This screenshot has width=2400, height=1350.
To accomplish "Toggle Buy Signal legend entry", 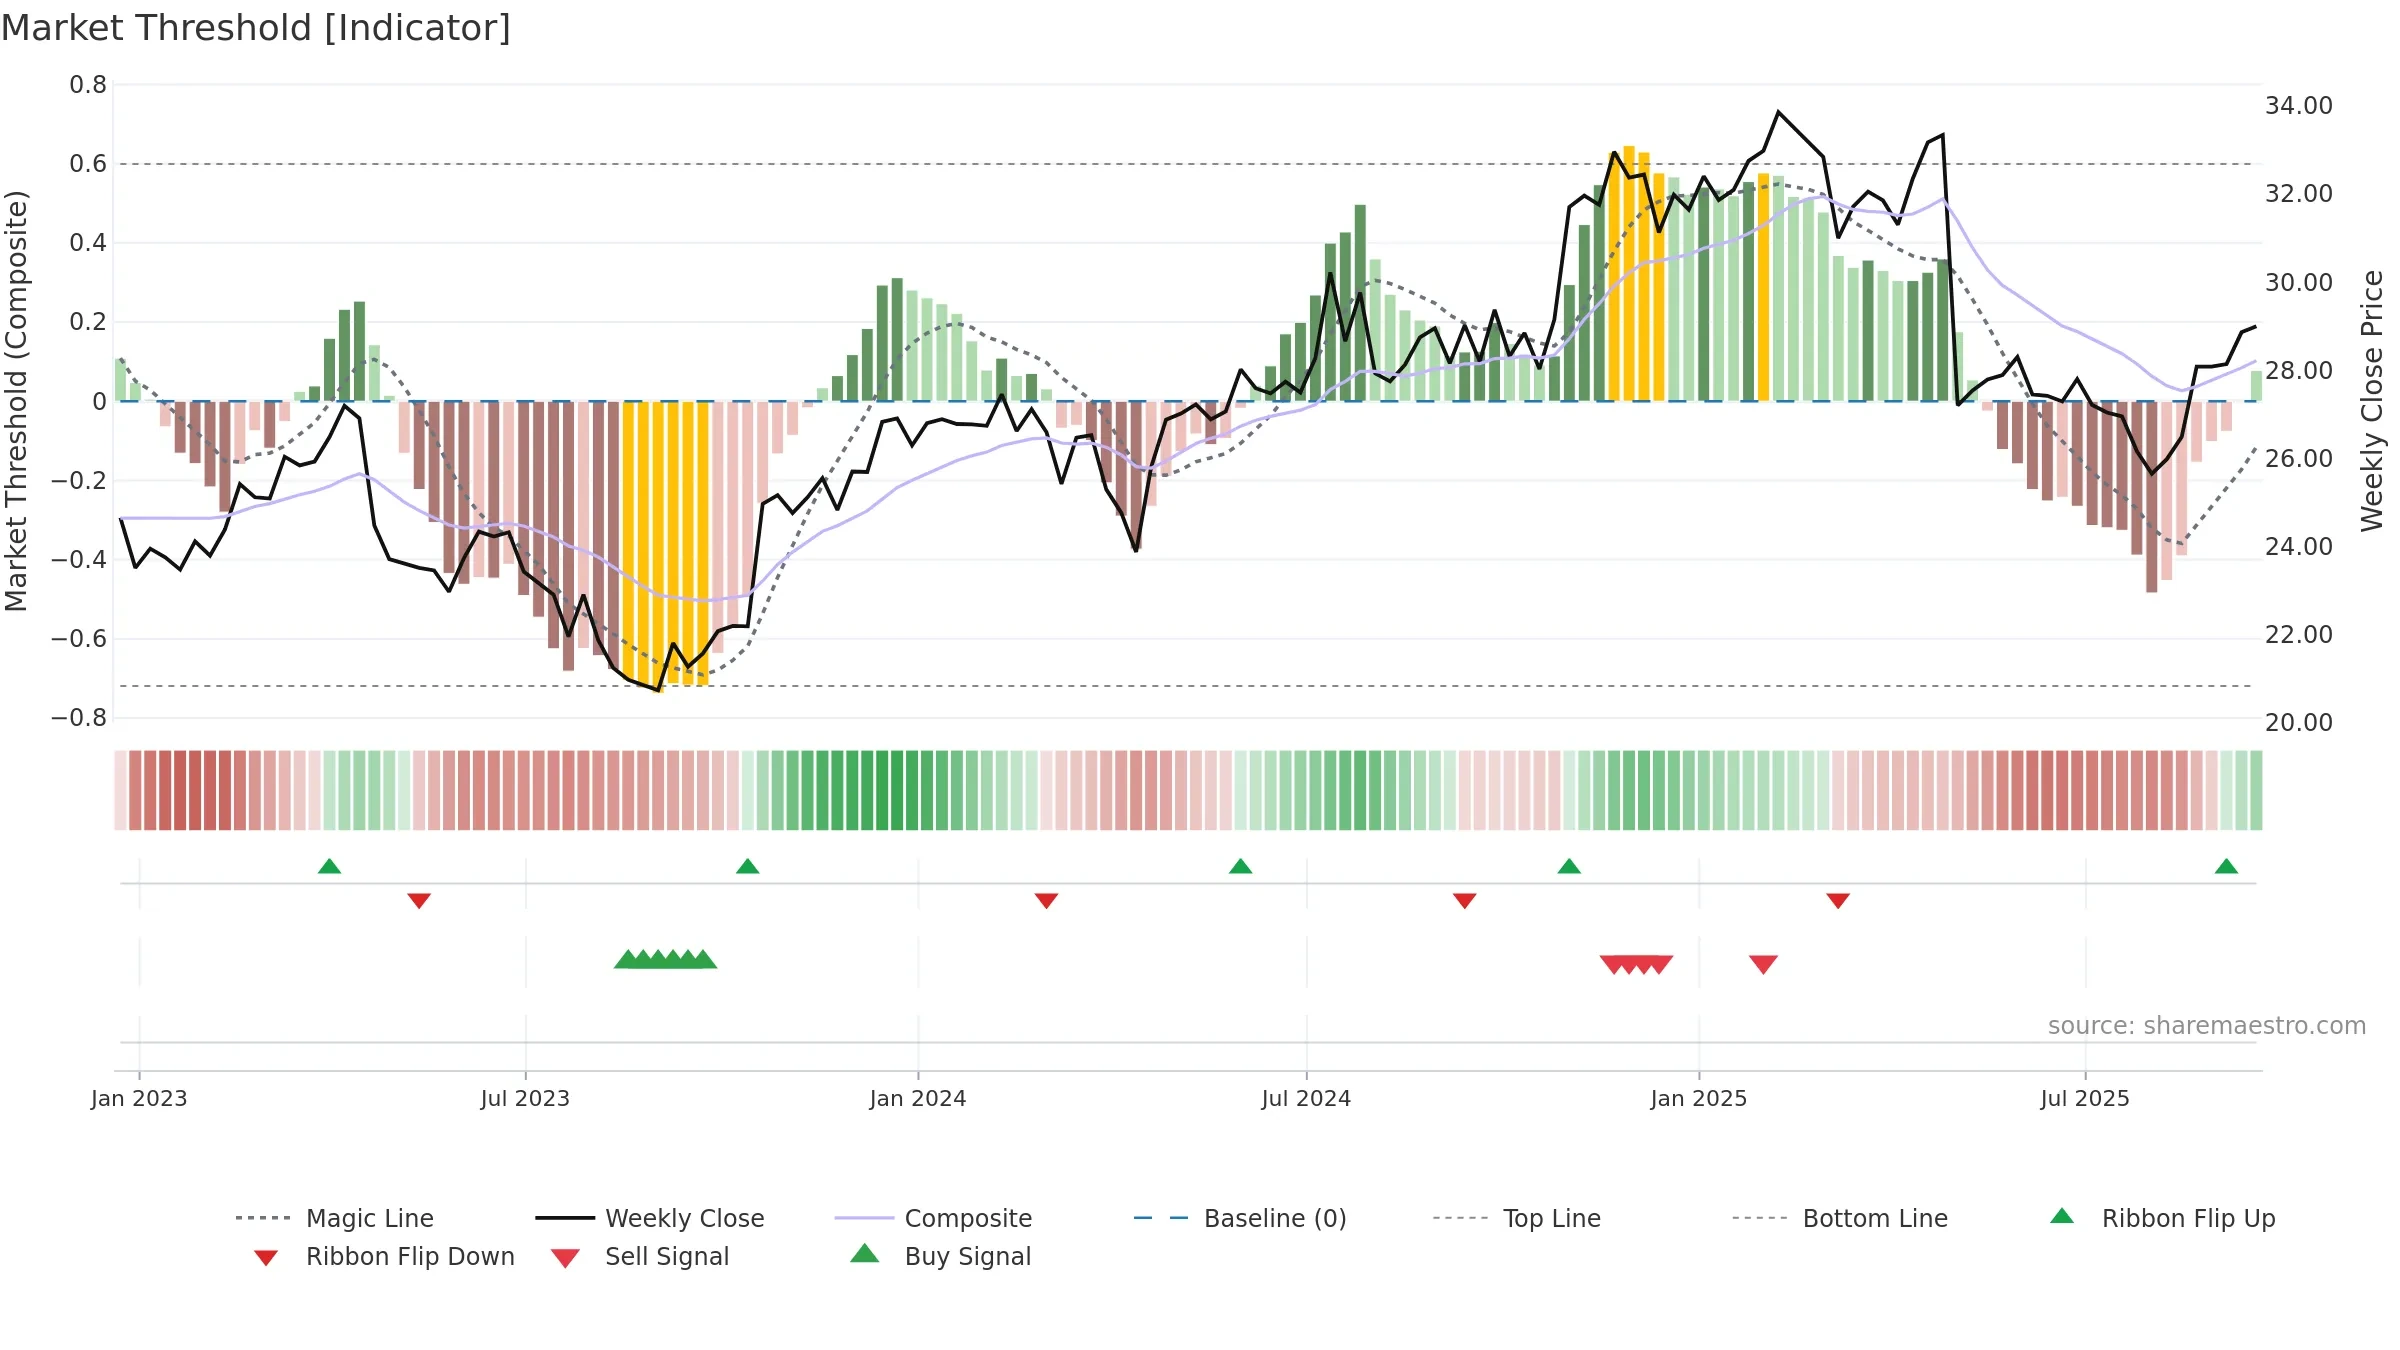I will click(940, 1256).
